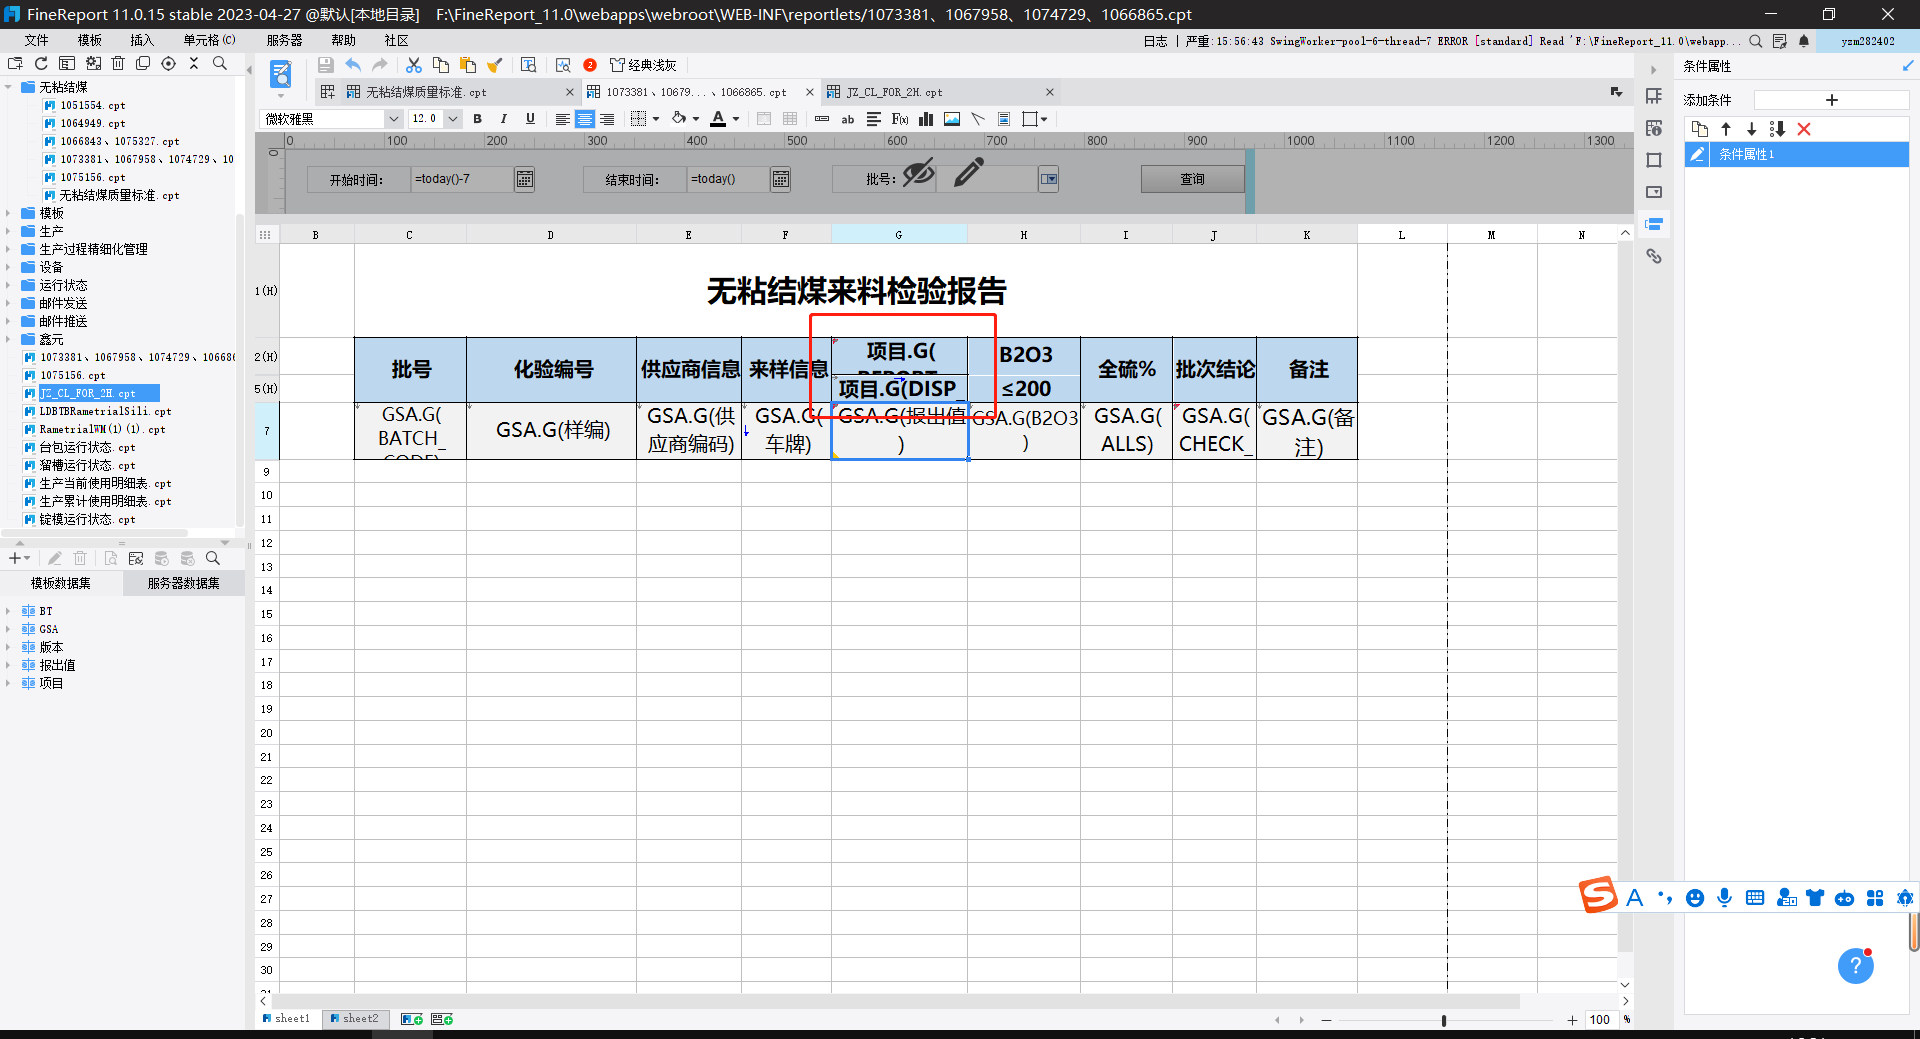Set right text alignment

click(607, 119)
